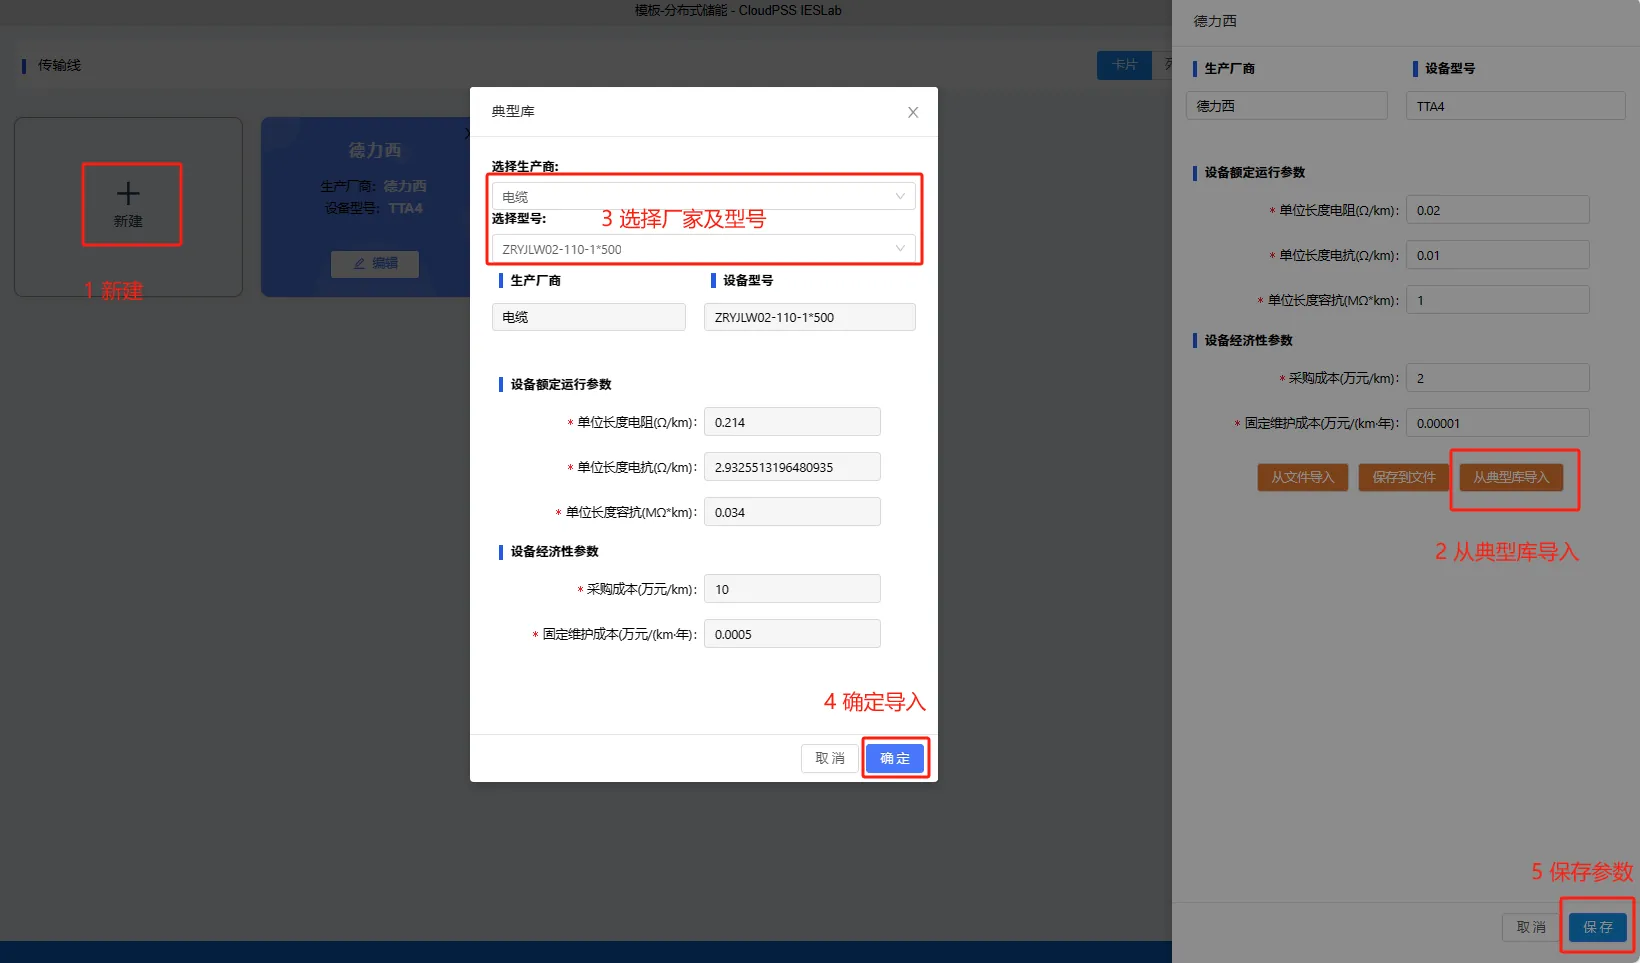The image size is (1640, 963).
Task: Click 单位长度电抗 field with 2.9325513196480935
Action: [x=792, y=467]
